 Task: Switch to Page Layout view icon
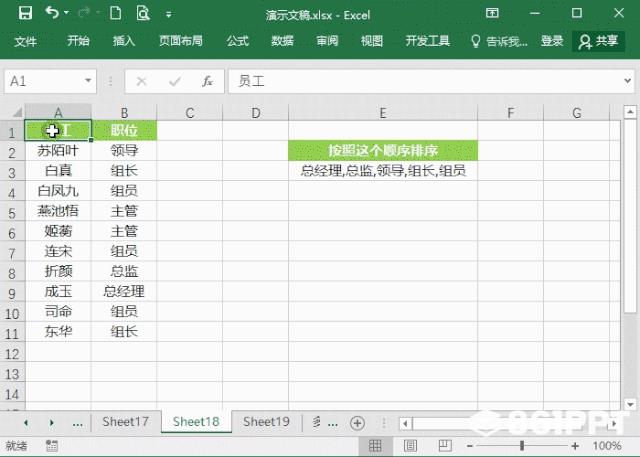[x=410, y=446]
